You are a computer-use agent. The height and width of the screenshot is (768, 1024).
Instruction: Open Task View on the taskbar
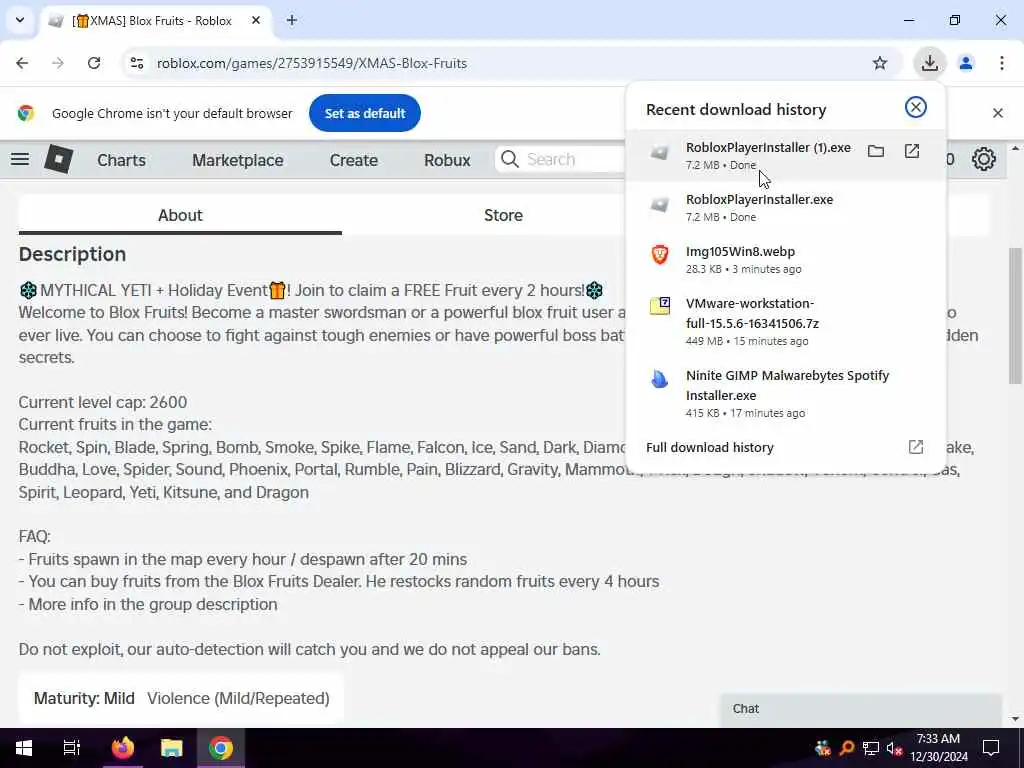(x=71, y=748)
